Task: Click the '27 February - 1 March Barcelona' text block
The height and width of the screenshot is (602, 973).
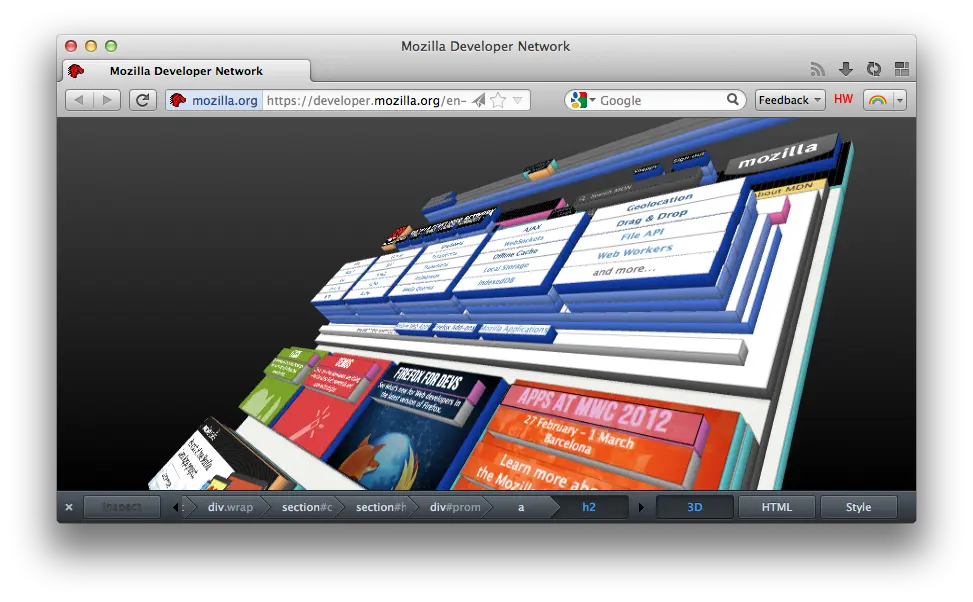Action: click(x=579, y=434)
